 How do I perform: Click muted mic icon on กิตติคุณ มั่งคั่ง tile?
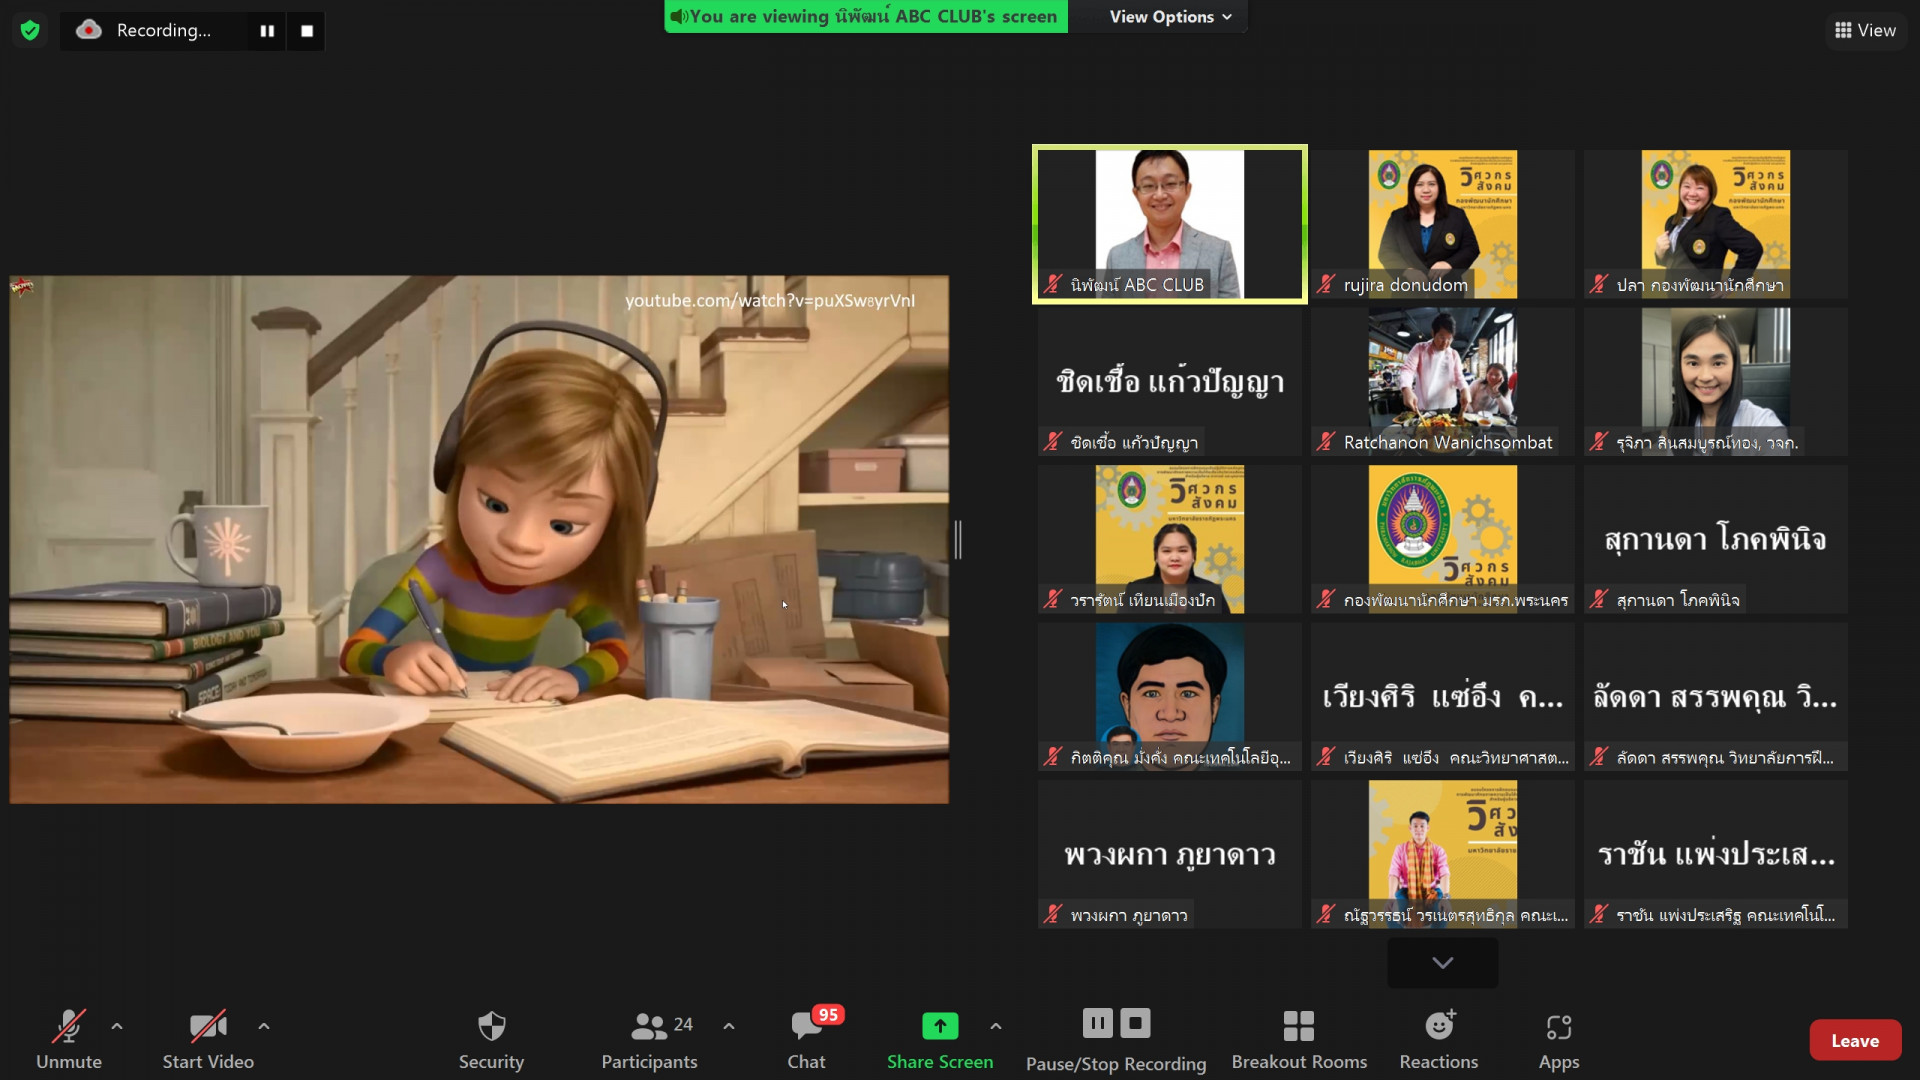tap(1053, 758)
